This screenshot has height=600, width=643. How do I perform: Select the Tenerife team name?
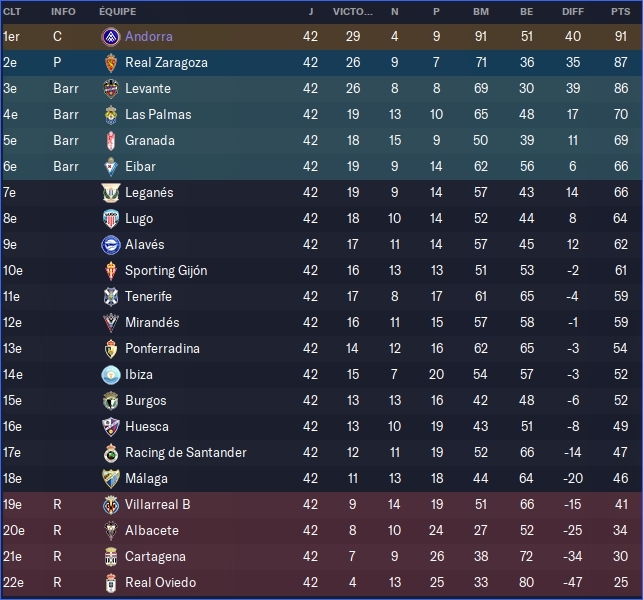coord(148,297)
